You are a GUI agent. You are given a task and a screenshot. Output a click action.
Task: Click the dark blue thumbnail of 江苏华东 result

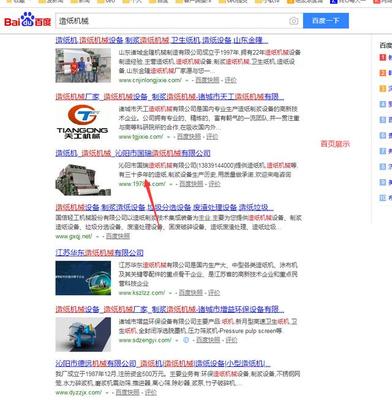click(83, 278)
